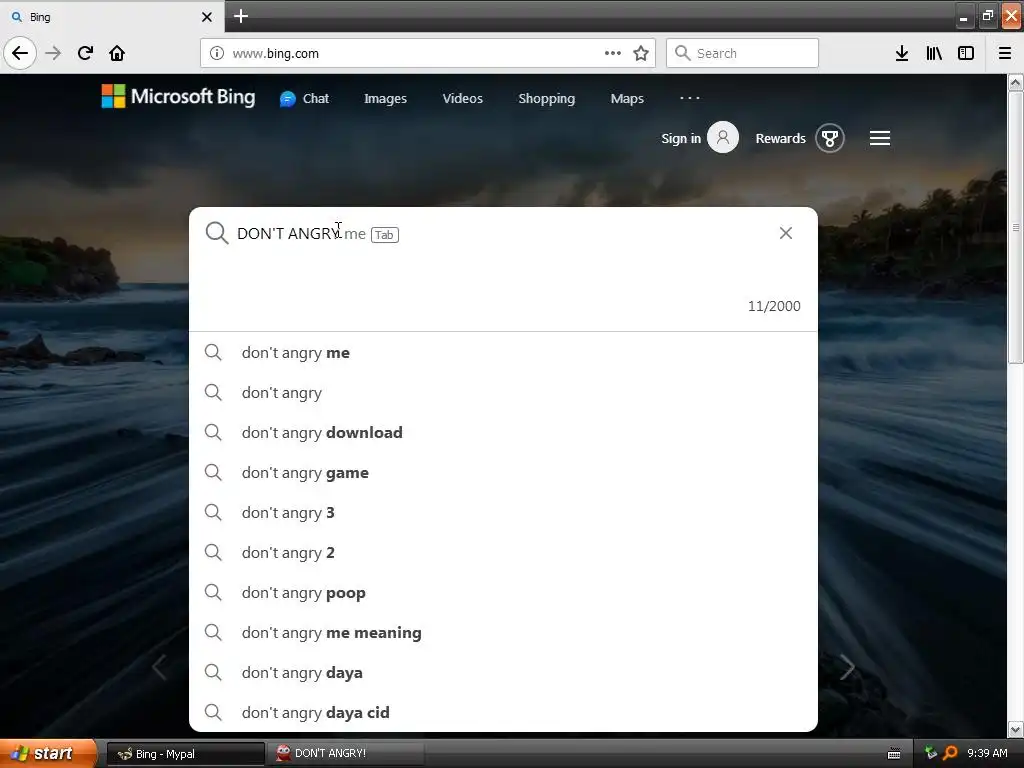
Task: Click the Rewards trophy icon
Action: 830,138
